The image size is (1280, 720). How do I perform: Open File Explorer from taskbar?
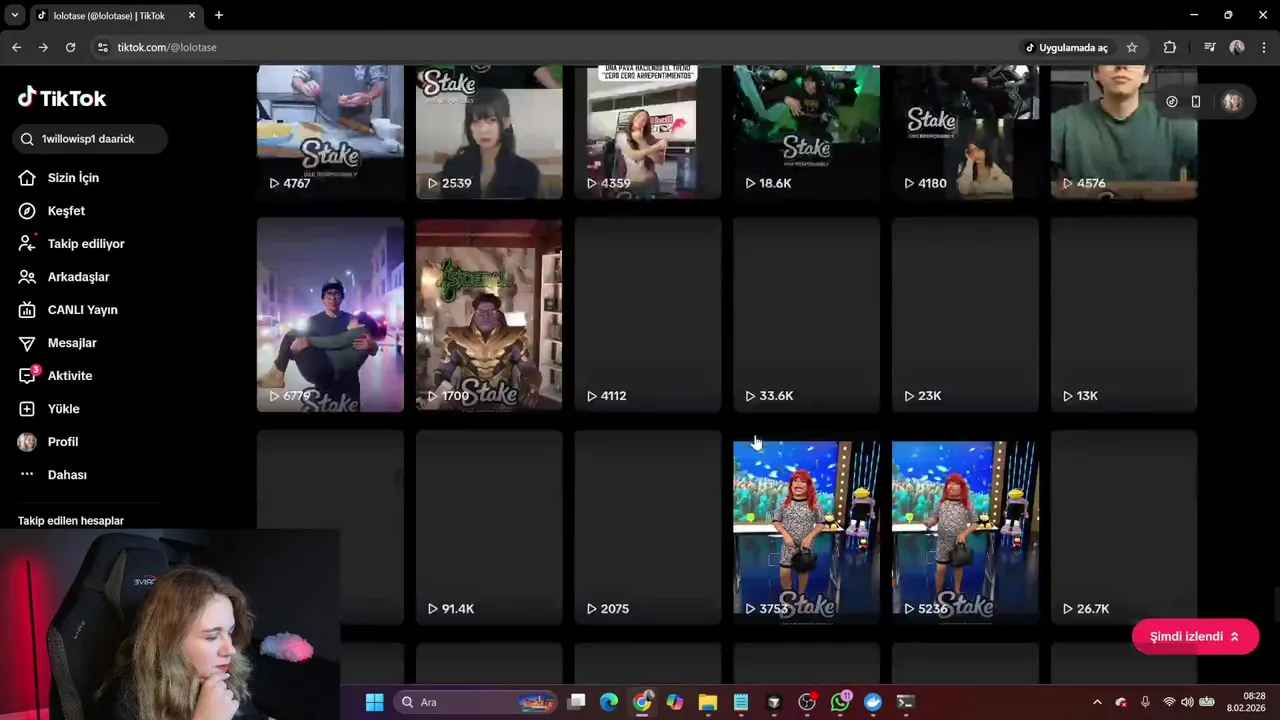[708, 702]
